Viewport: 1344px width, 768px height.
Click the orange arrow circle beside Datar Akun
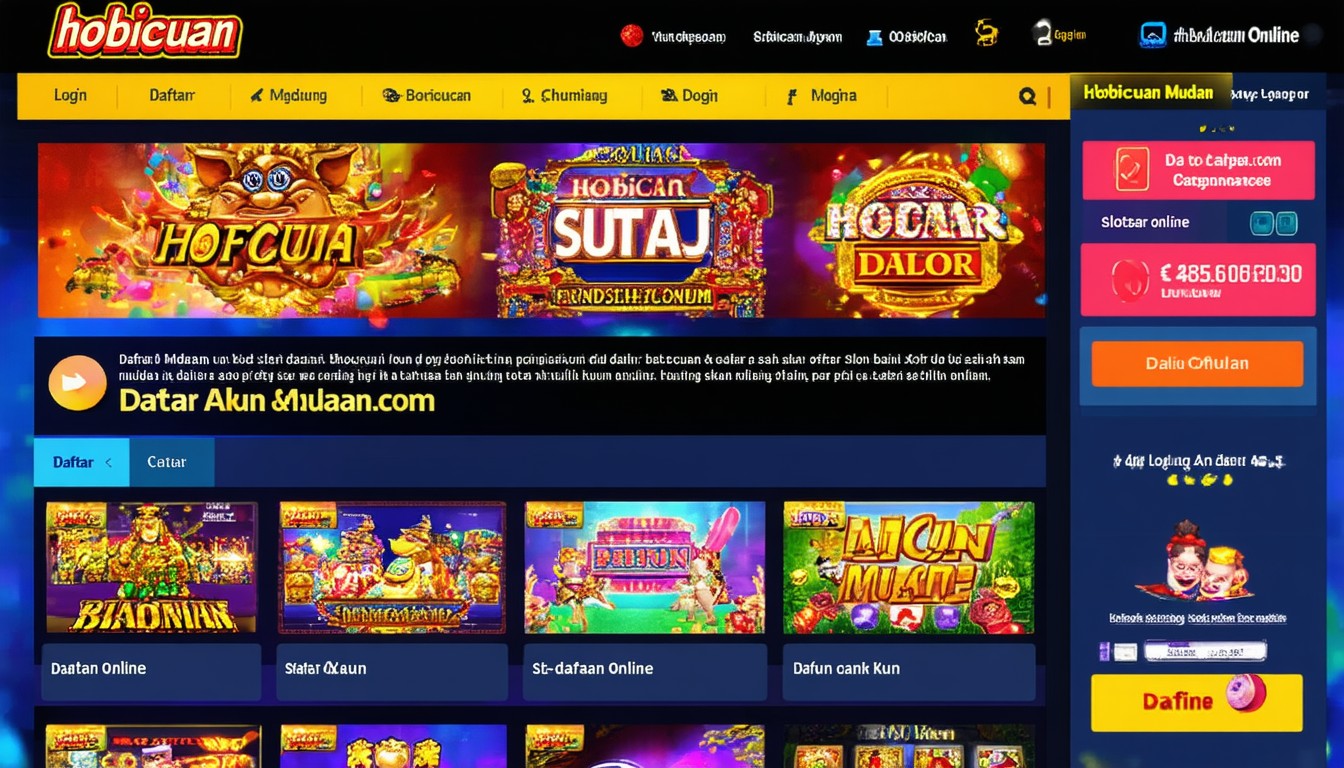pyautogui.click(x=77, y=383)
